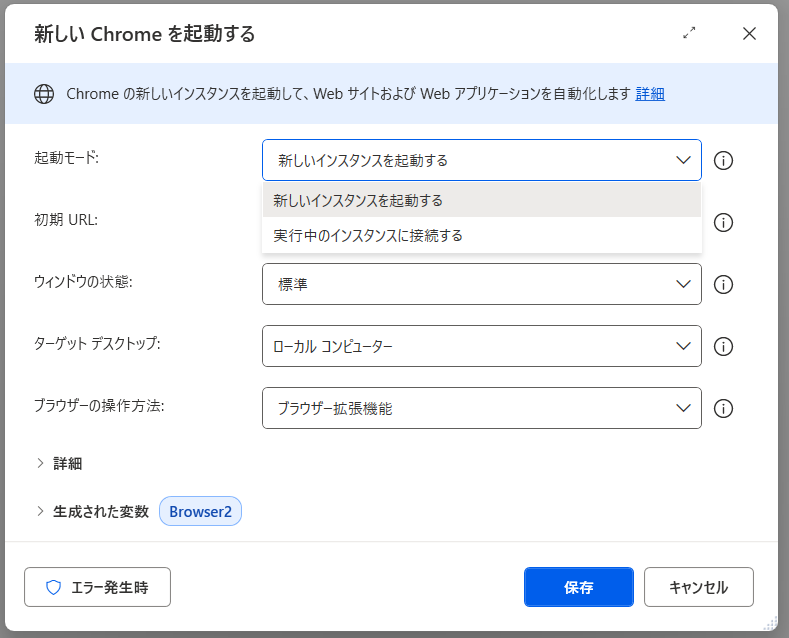Open the ブラウザーの操作方法 dropdown
Screen dimensions: 789x638
click(482, 408)
